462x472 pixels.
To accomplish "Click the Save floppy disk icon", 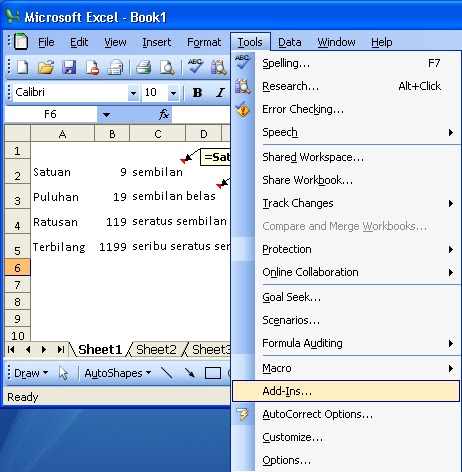I will tap(69, 67).
